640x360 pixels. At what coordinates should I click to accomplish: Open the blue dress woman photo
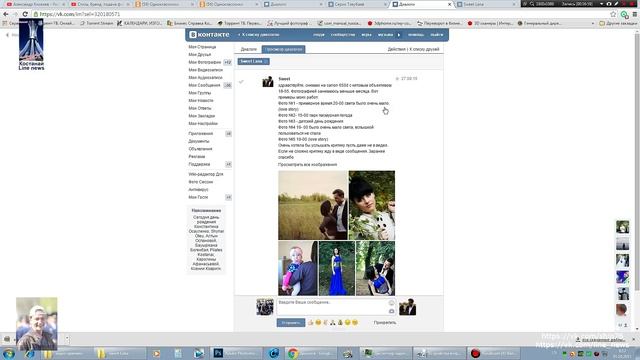point(337,268)
